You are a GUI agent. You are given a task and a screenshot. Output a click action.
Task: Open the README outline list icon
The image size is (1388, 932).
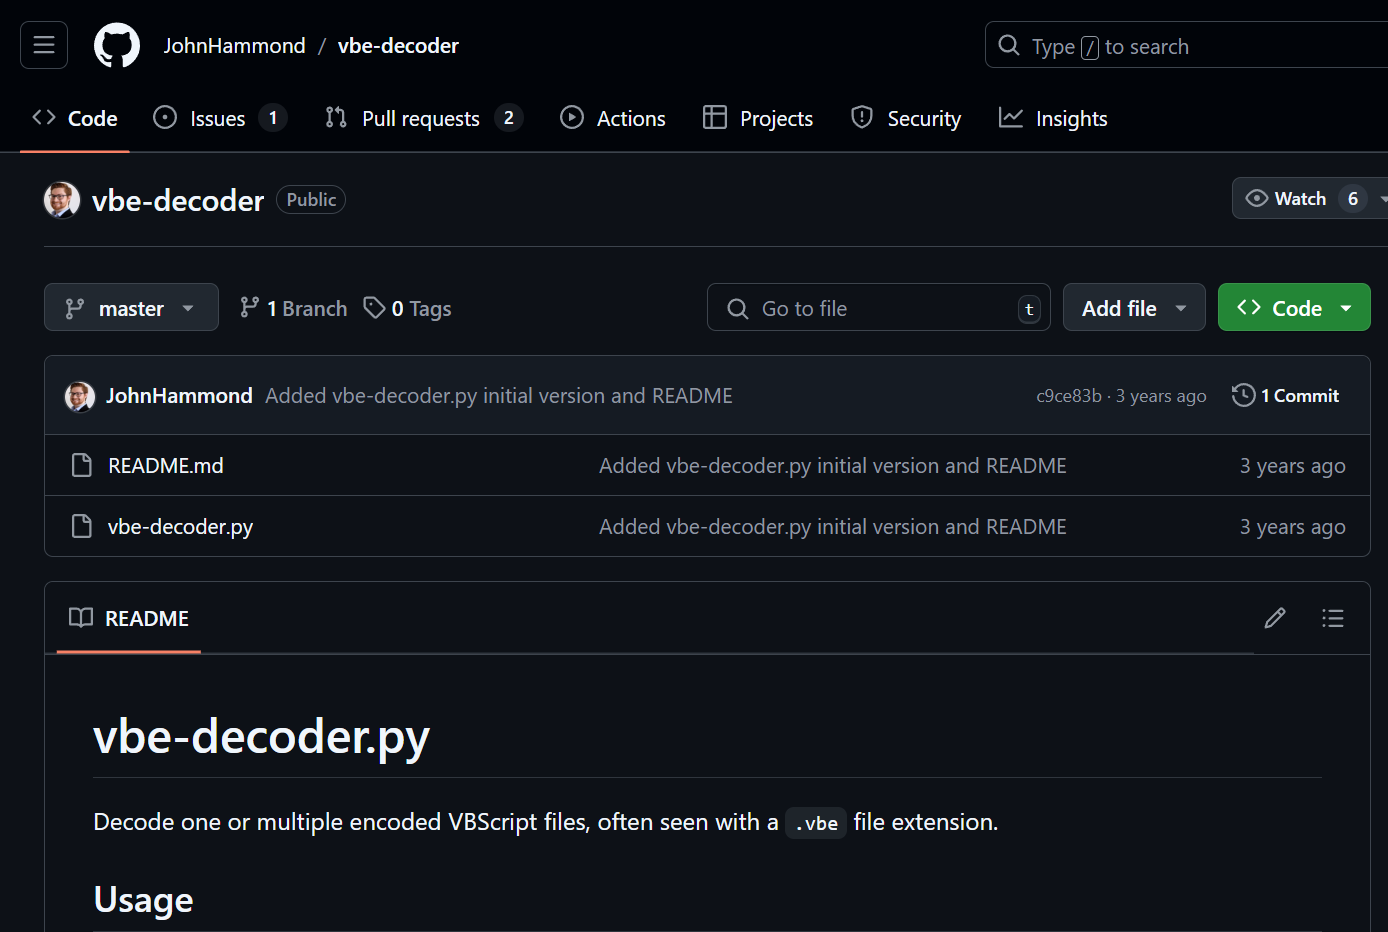click(x=1332, y=618)
